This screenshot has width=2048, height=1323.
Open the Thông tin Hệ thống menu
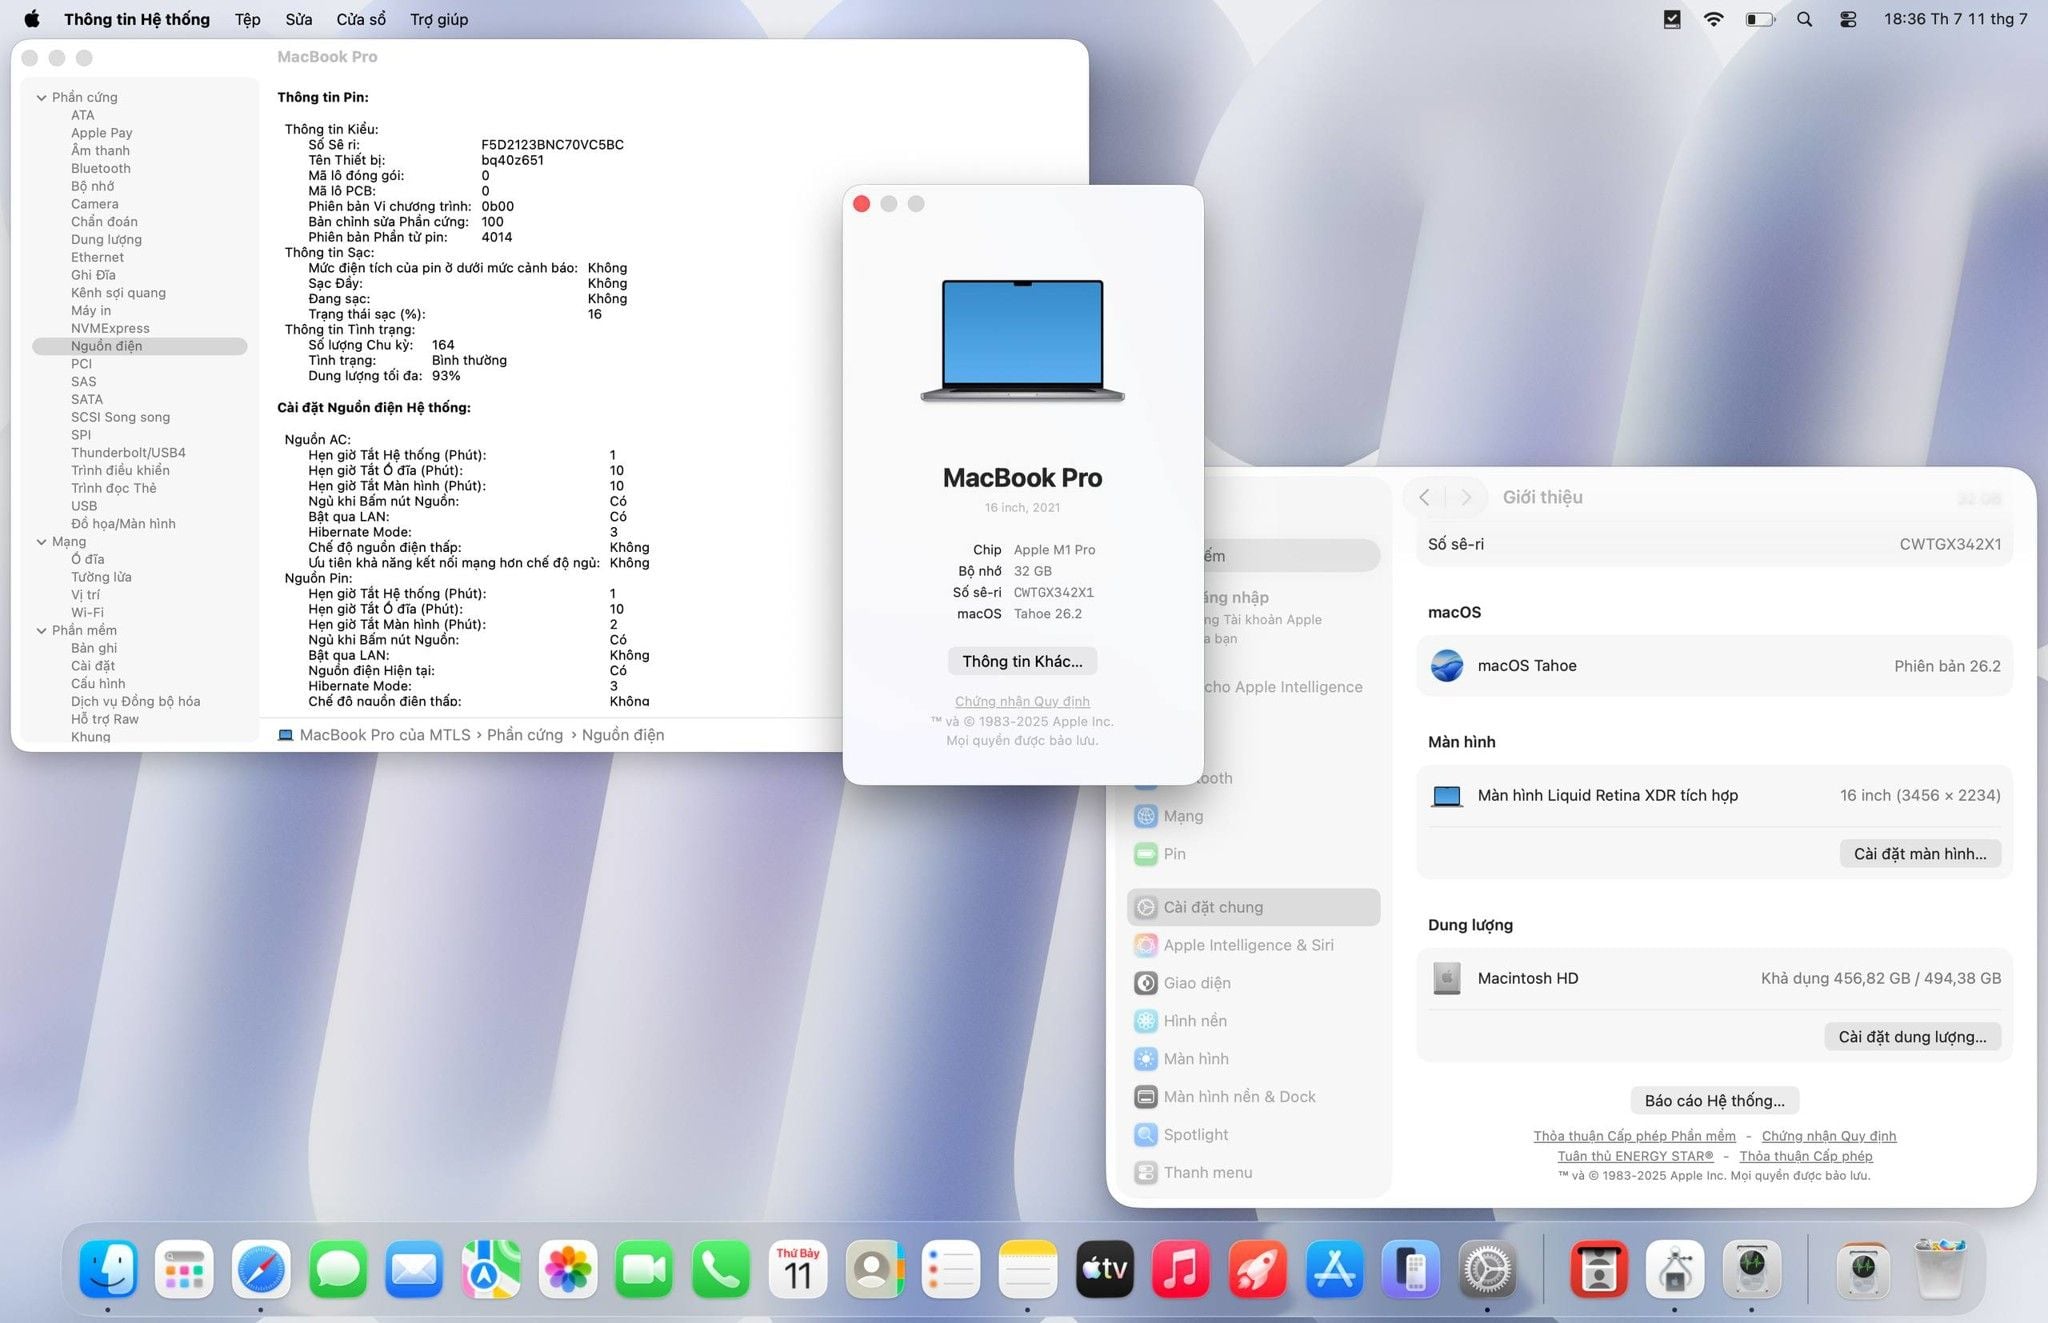[x=137, y=19]
